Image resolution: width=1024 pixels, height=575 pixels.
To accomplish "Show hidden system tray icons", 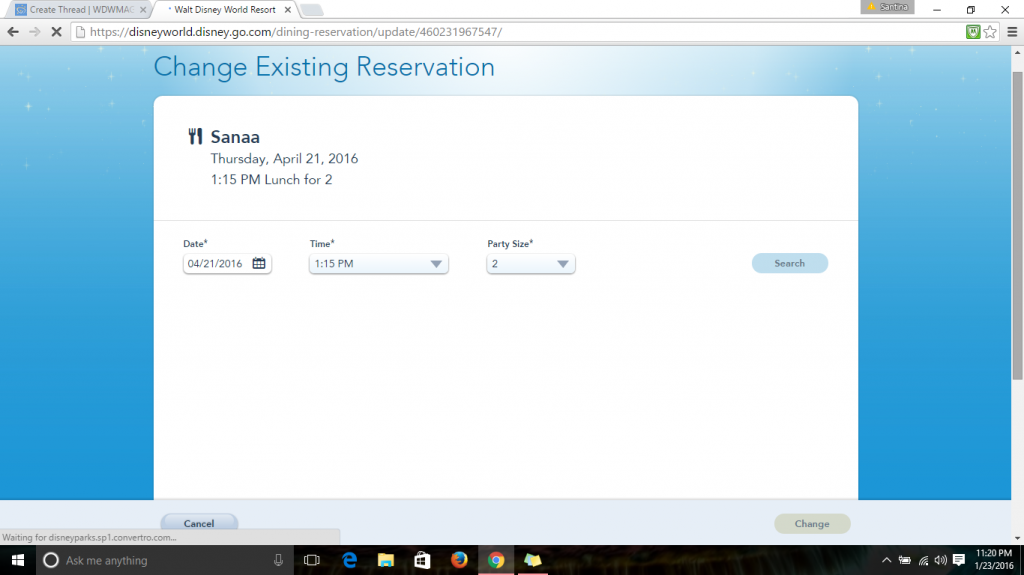I will (886, 560).
